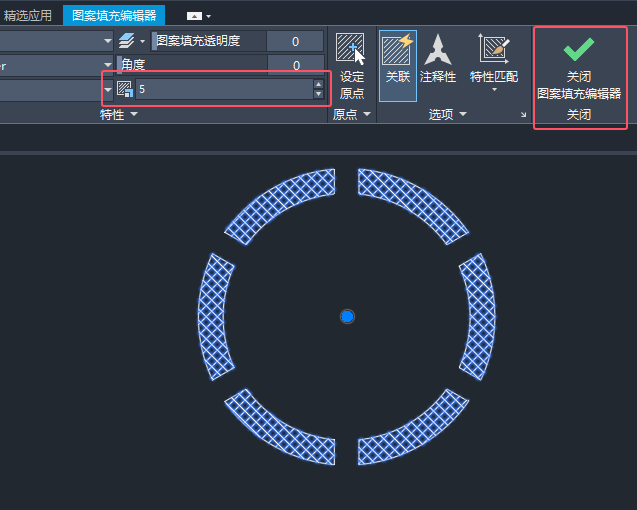Expand the 选项 panel

click(x=447, y=114)
